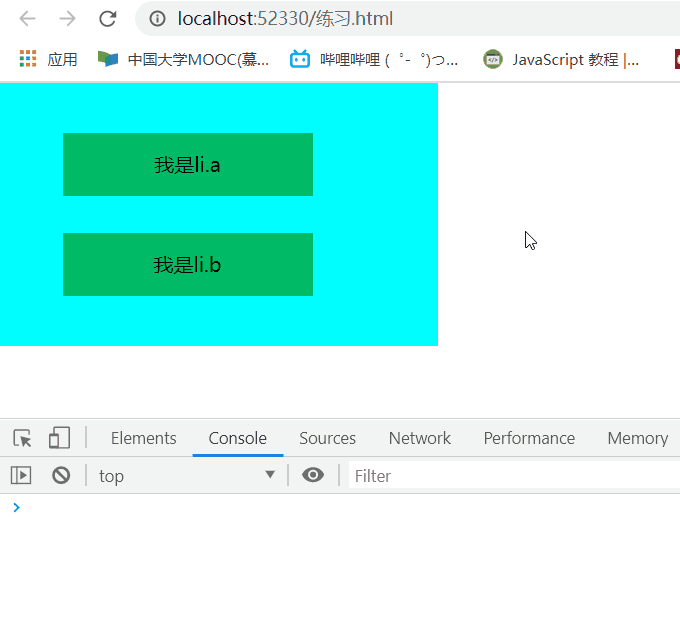
Task: Switch to the Network tab
Action: point(419,438)
